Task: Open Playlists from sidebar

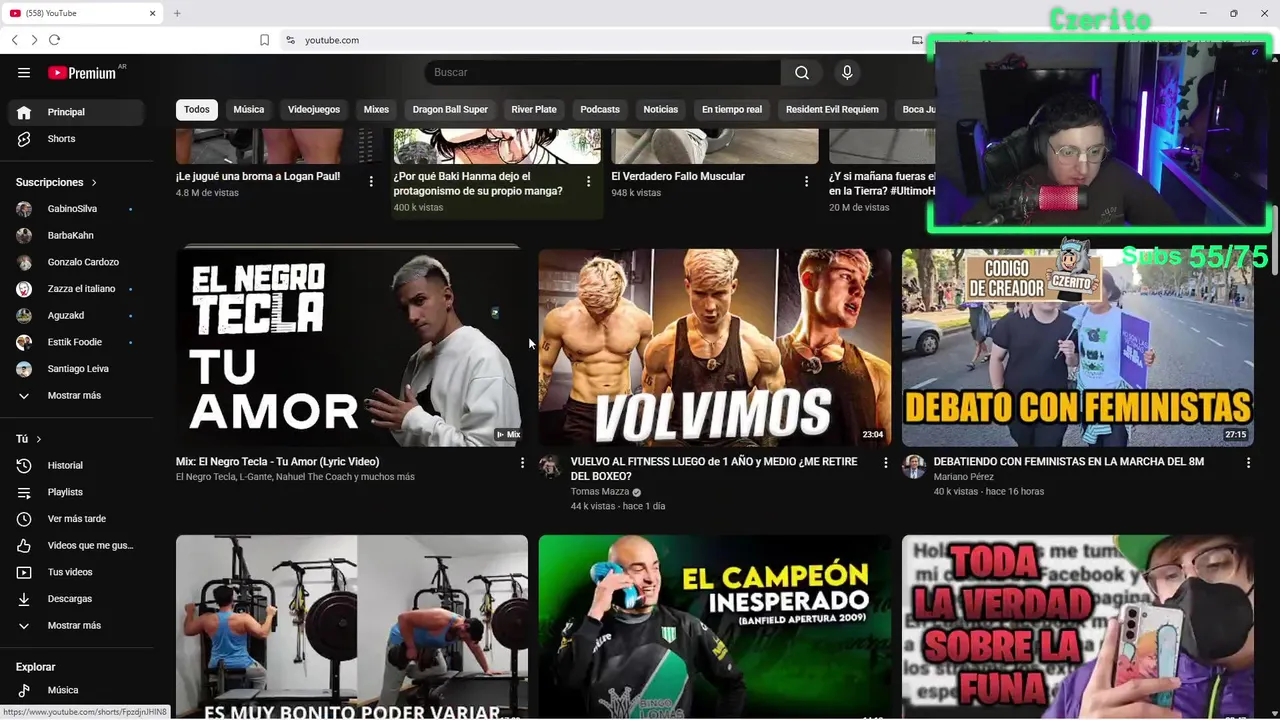Action: pos(75,492)
